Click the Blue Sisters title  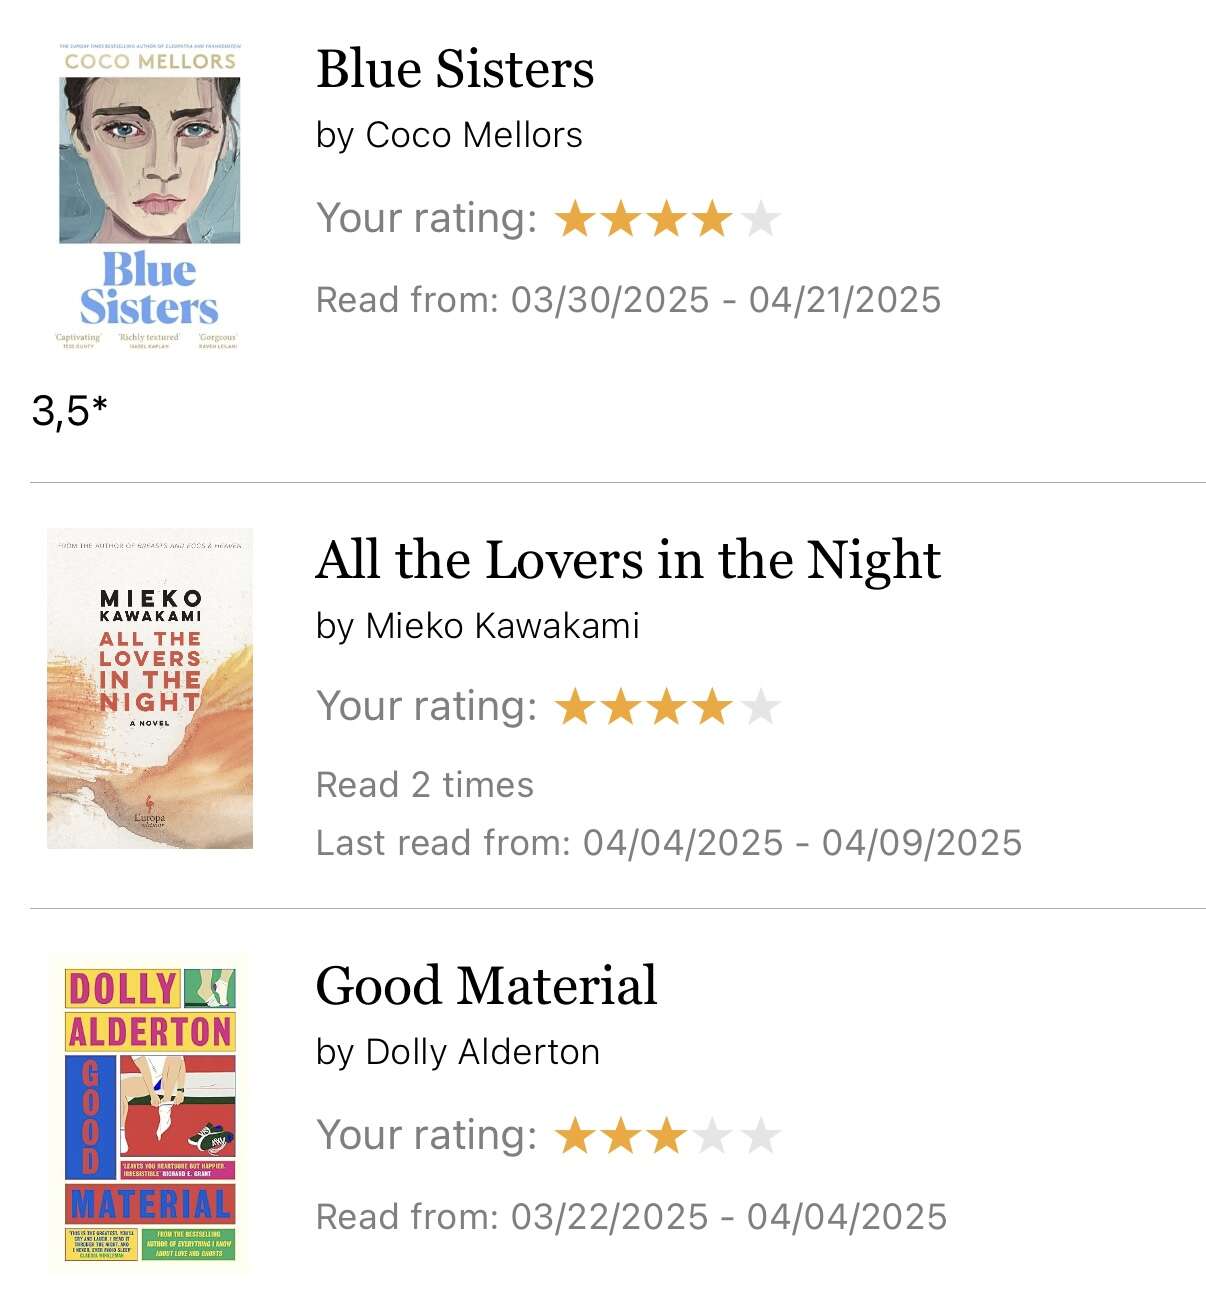coord(455,70)
